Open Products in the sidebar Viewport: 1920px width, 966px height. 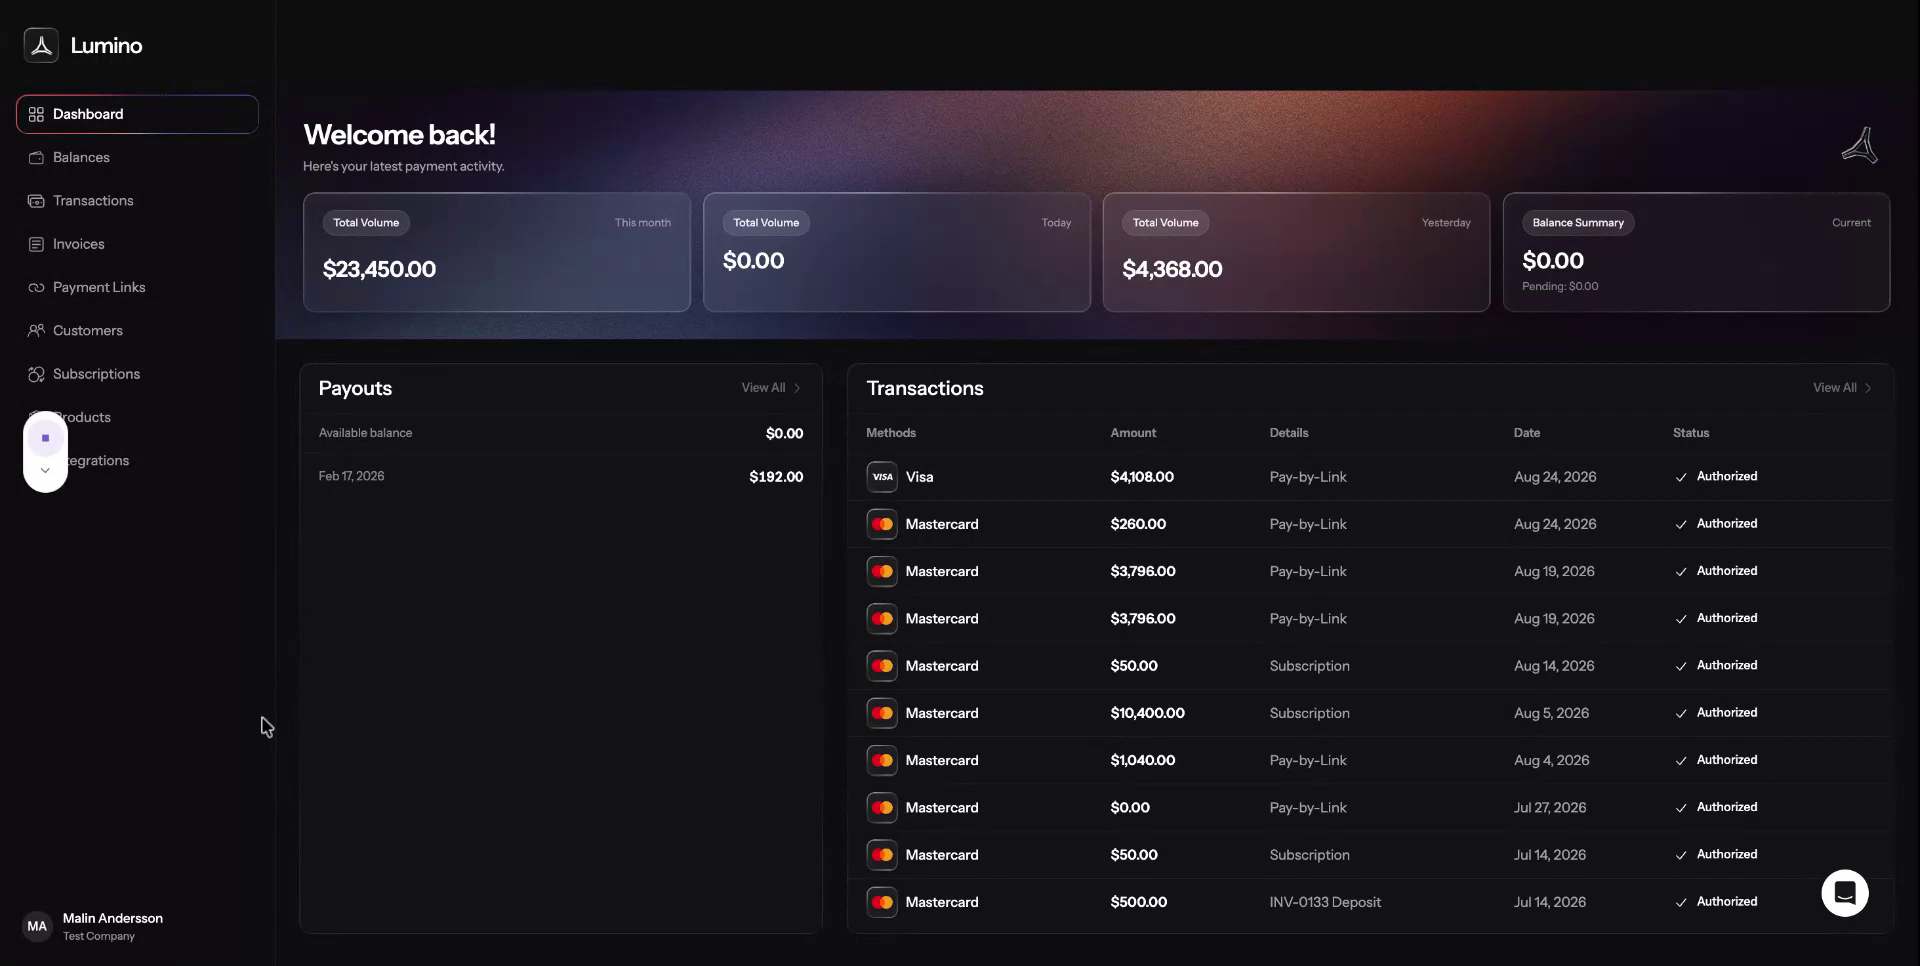[x=137, y=417]
